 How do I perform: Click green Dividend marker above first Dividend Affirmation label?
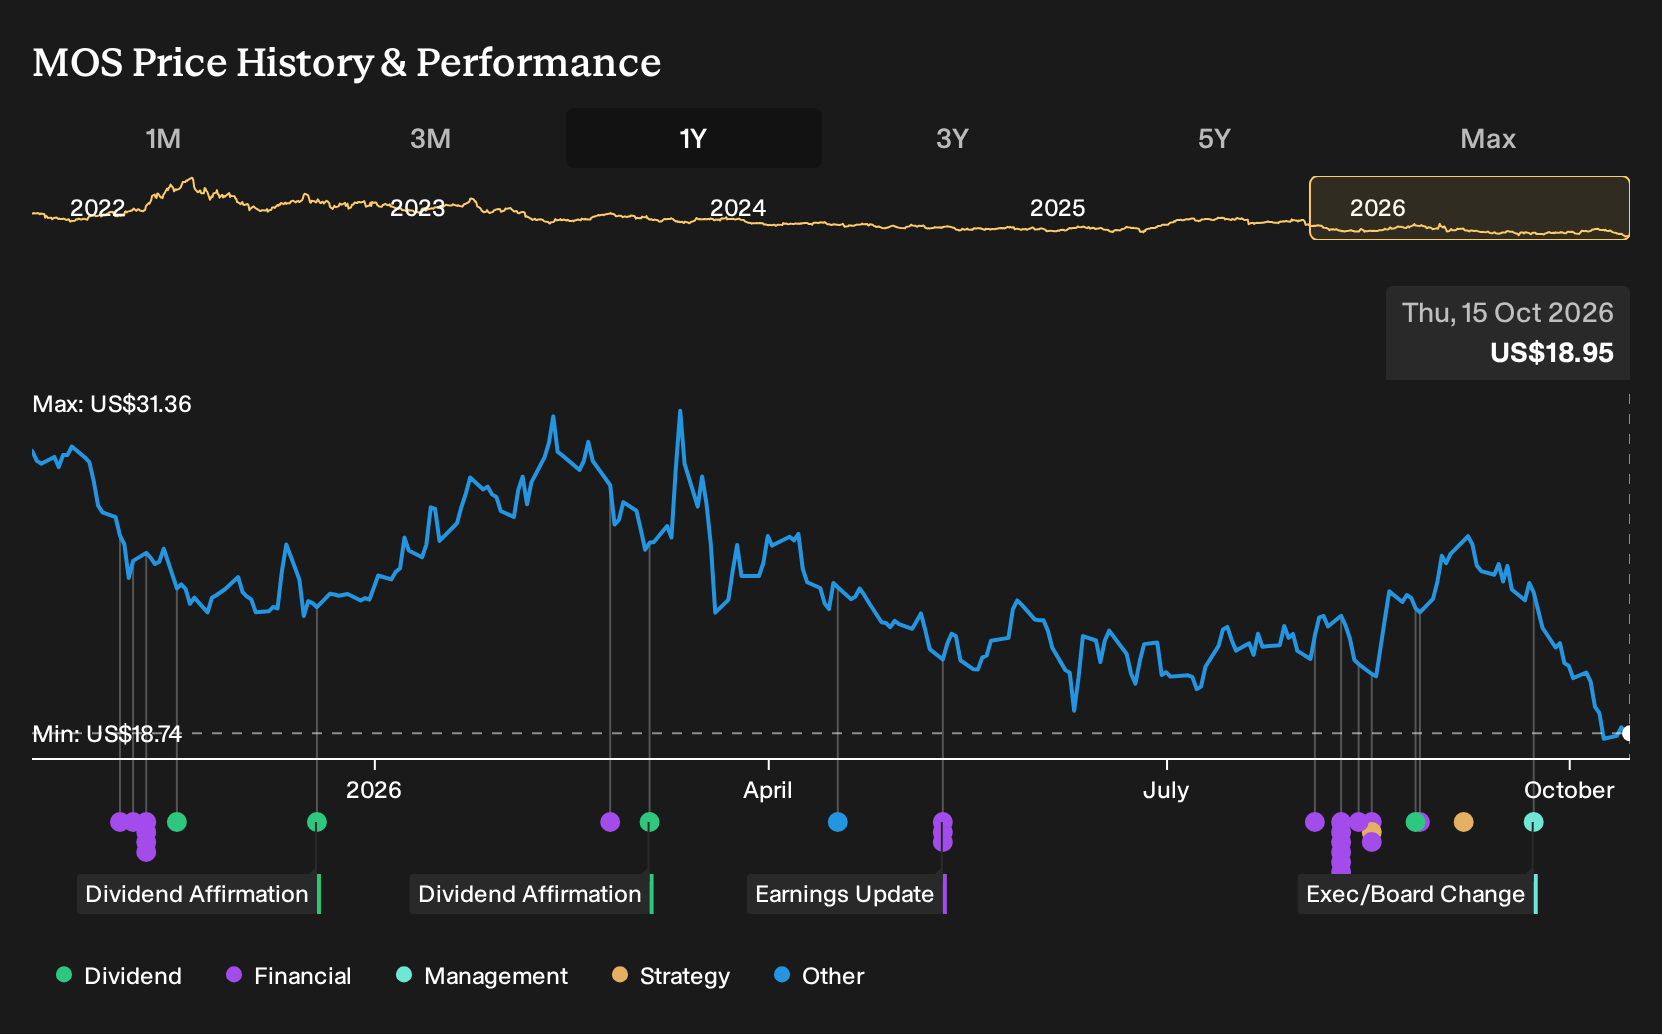(x=317, y=822)
